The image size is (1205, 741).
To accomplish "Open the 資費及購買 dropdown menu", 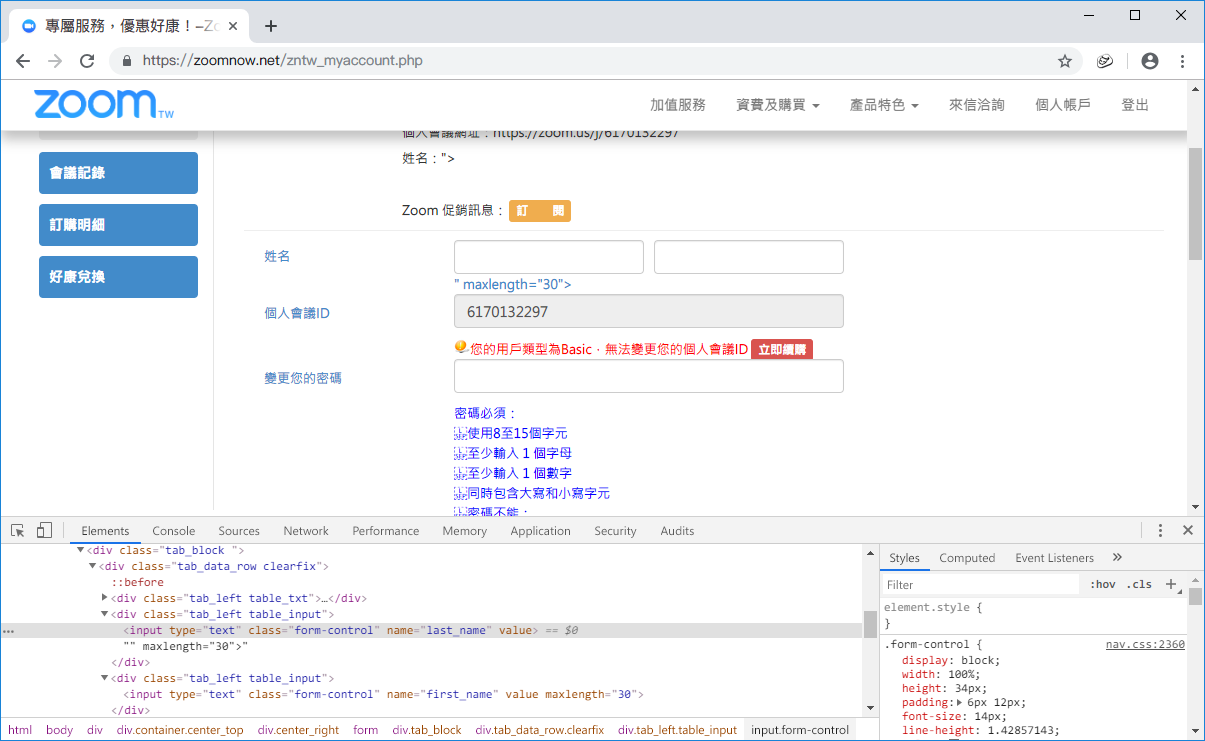I will click(778, 105).
